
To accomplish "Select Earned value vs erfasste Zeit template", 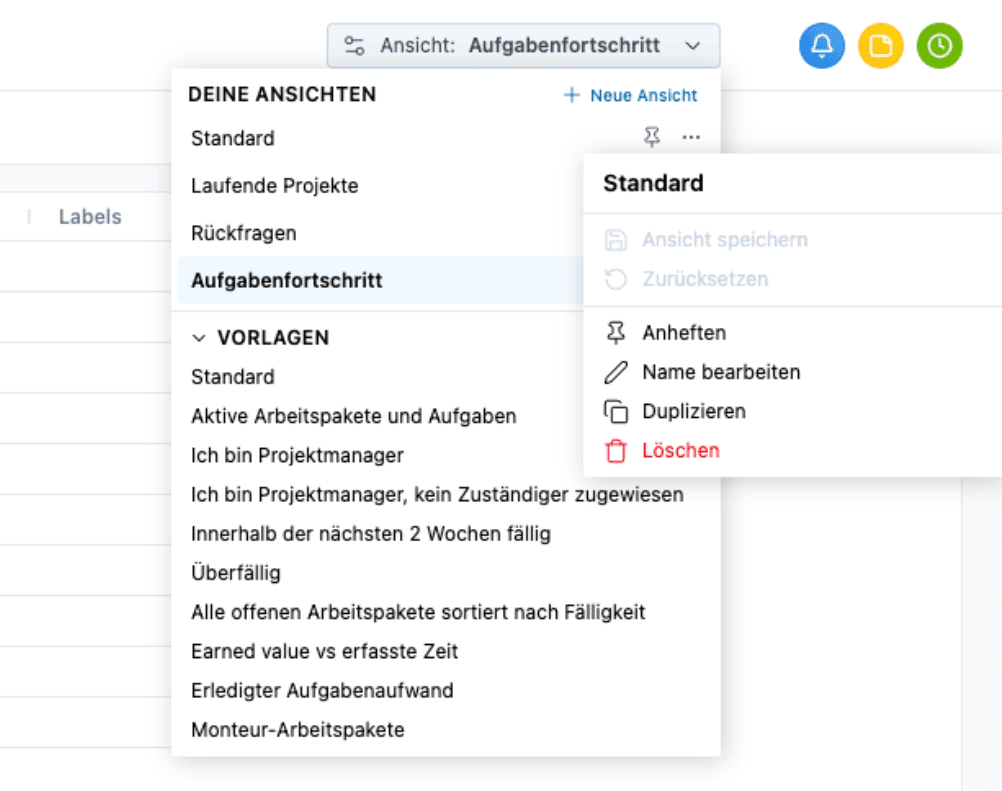I will (324, 651).
